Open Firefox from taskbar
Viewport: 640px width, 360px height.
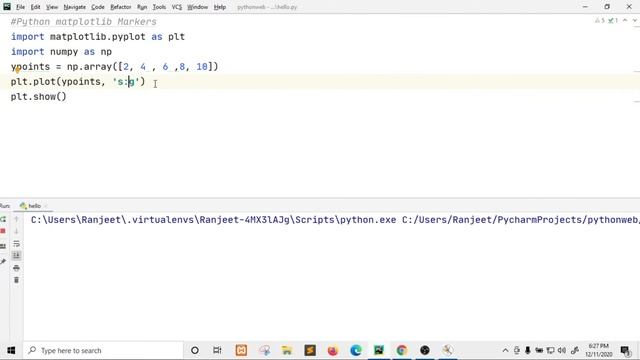click(333, 350)
